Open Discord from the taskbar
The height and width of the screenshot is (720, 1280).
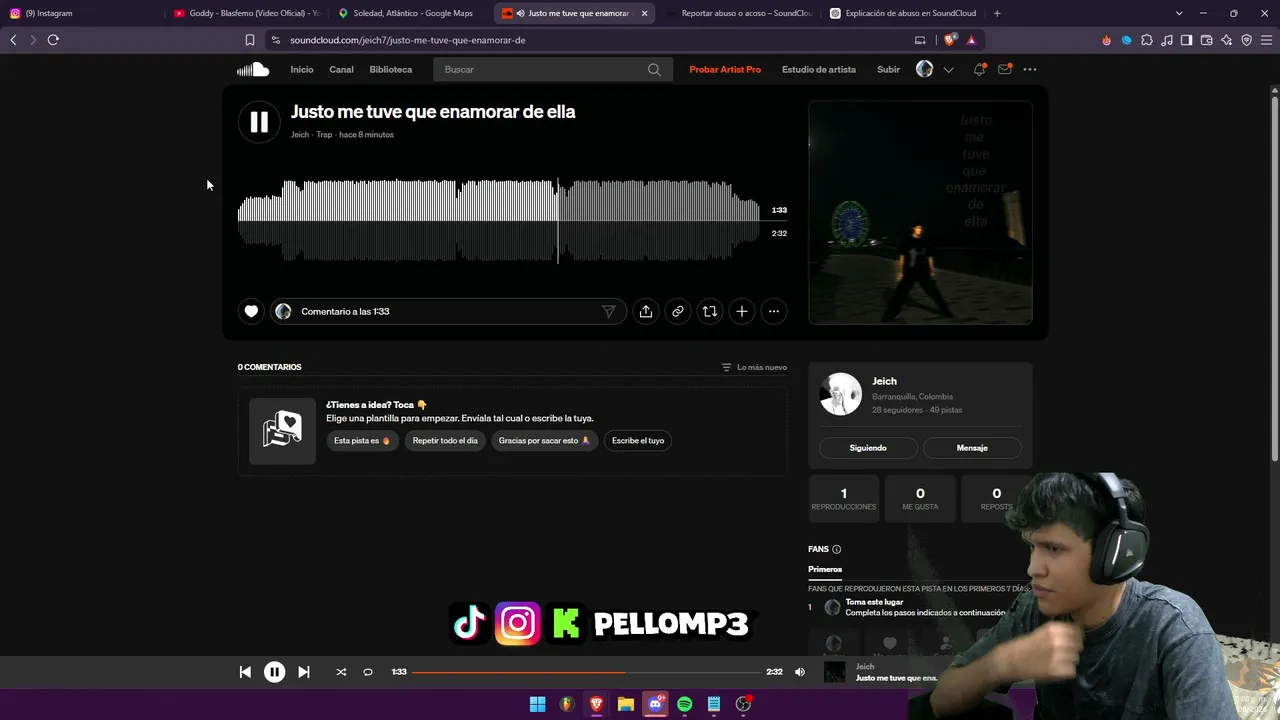(x=655, y=704)
